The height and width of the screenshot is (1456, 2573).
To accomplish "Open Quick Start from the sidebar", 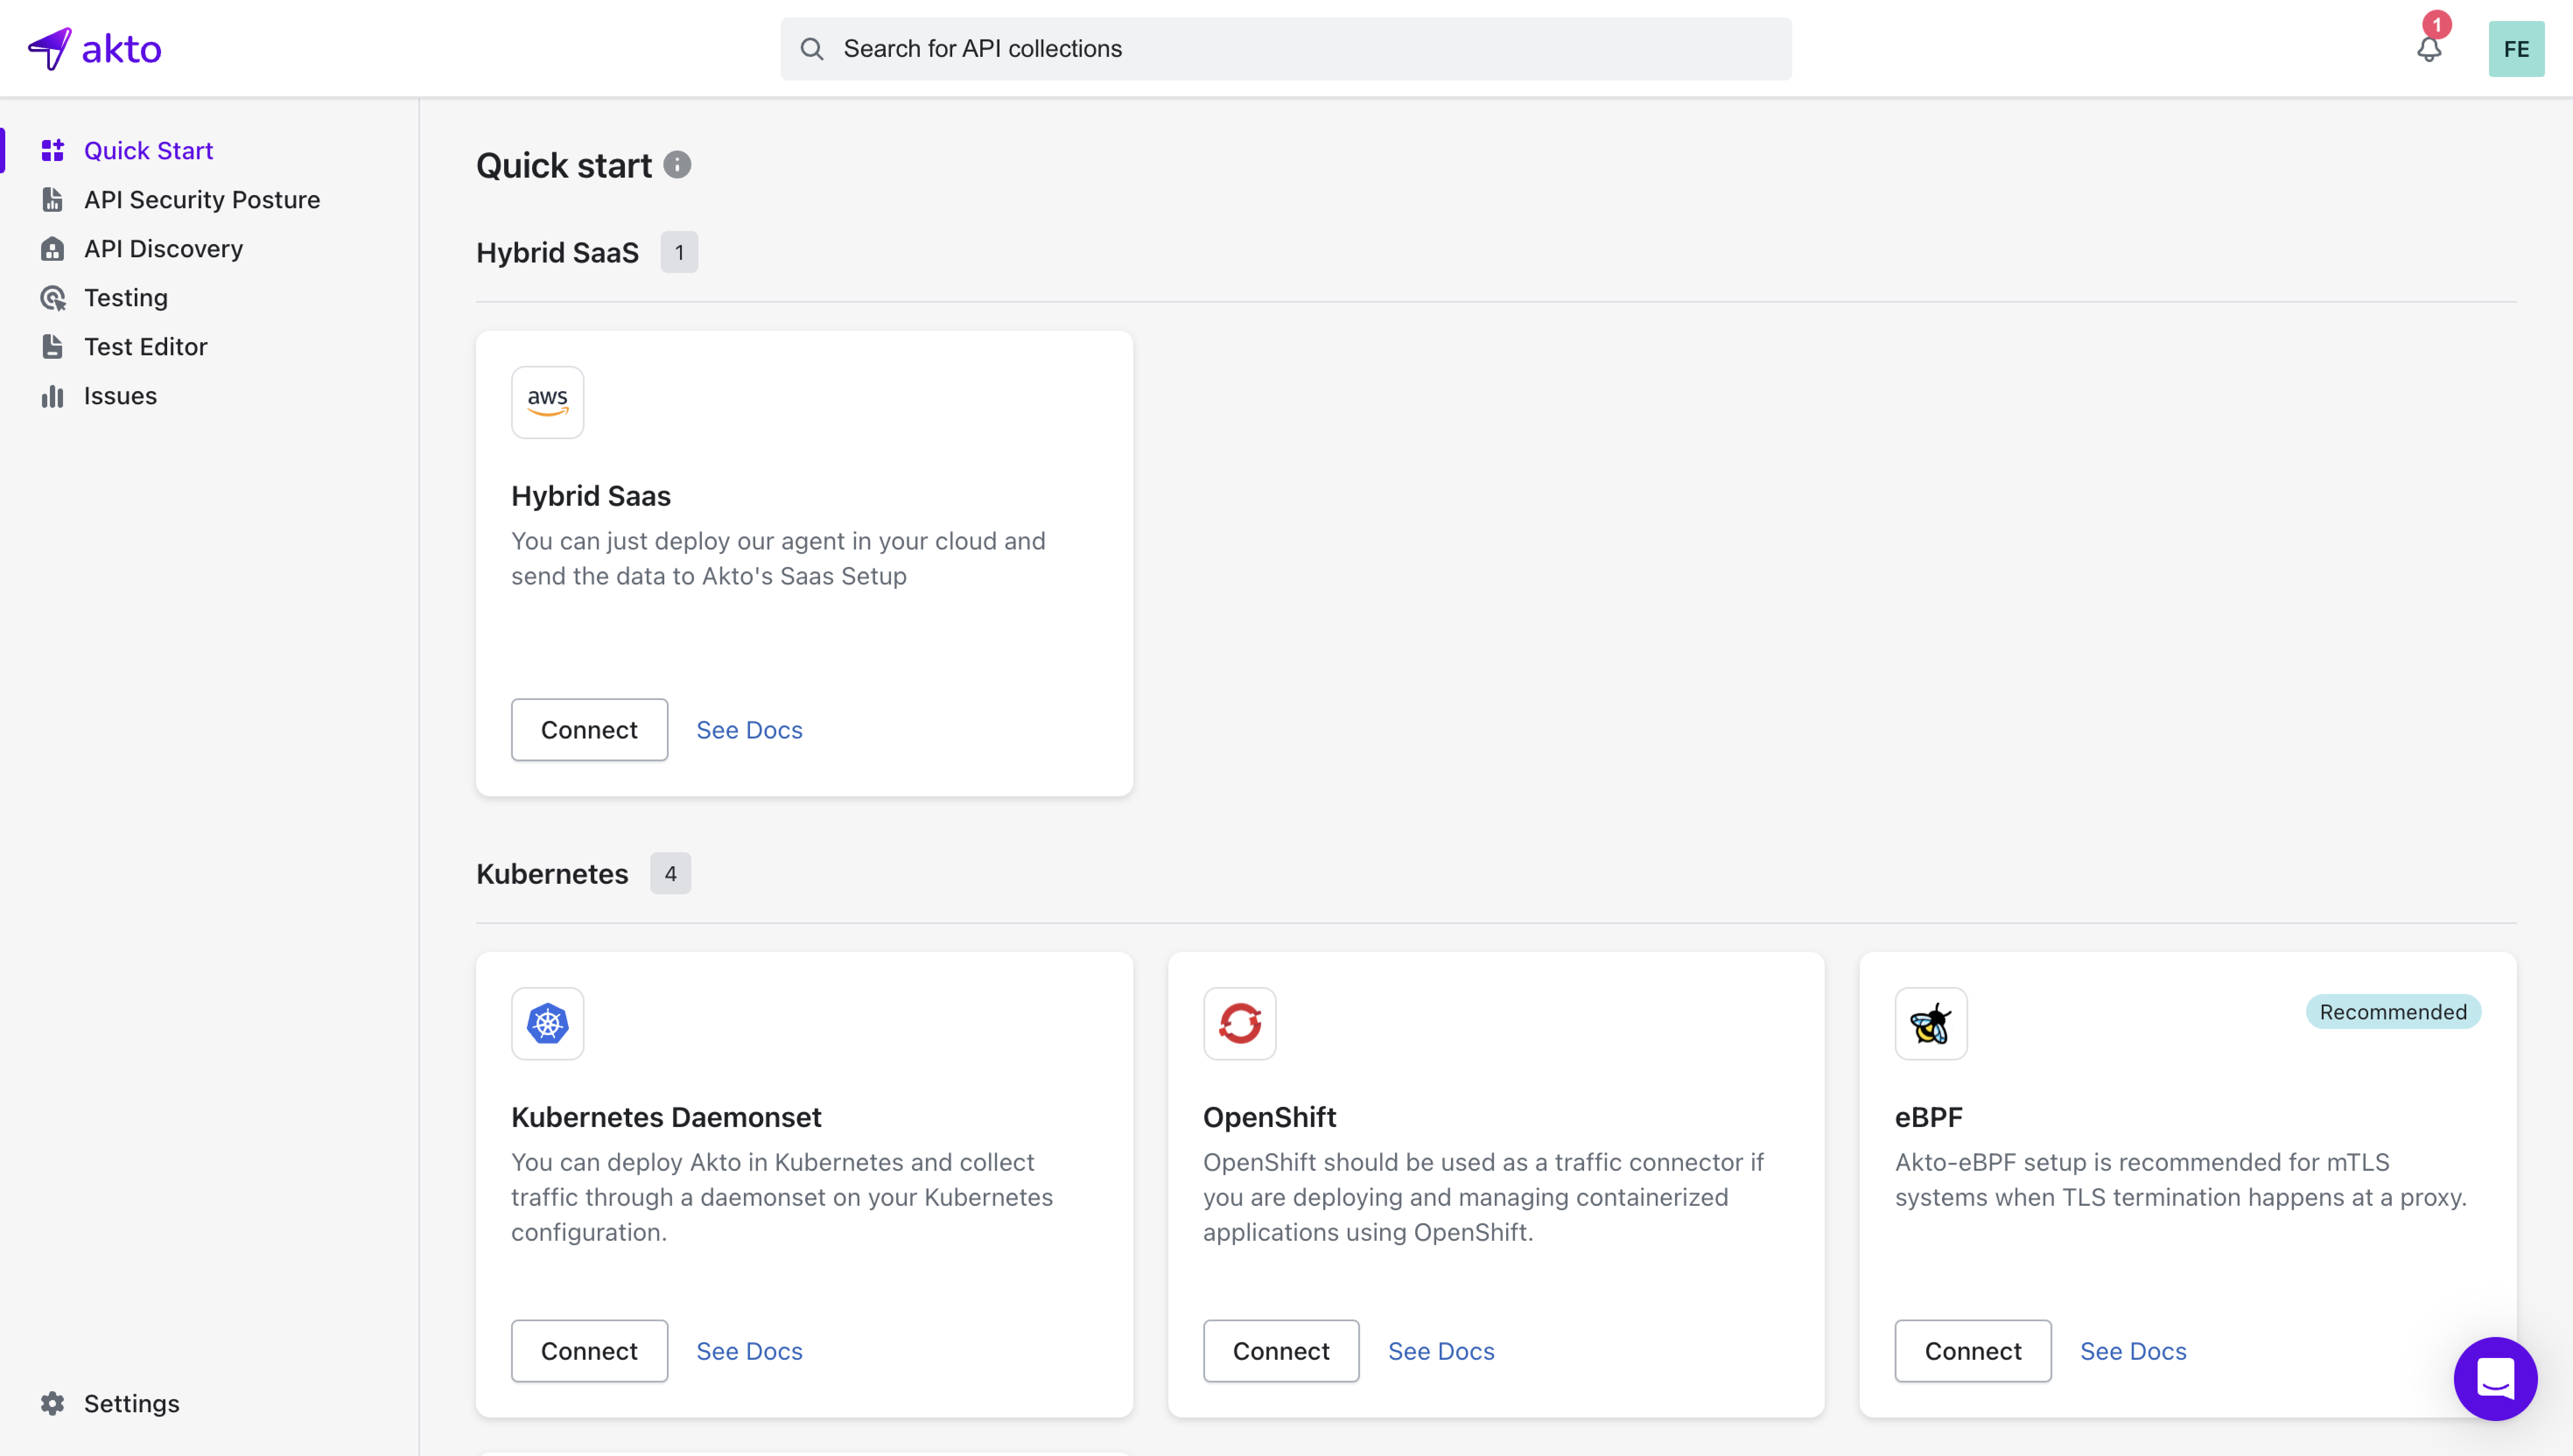I will tap(148, 150).
